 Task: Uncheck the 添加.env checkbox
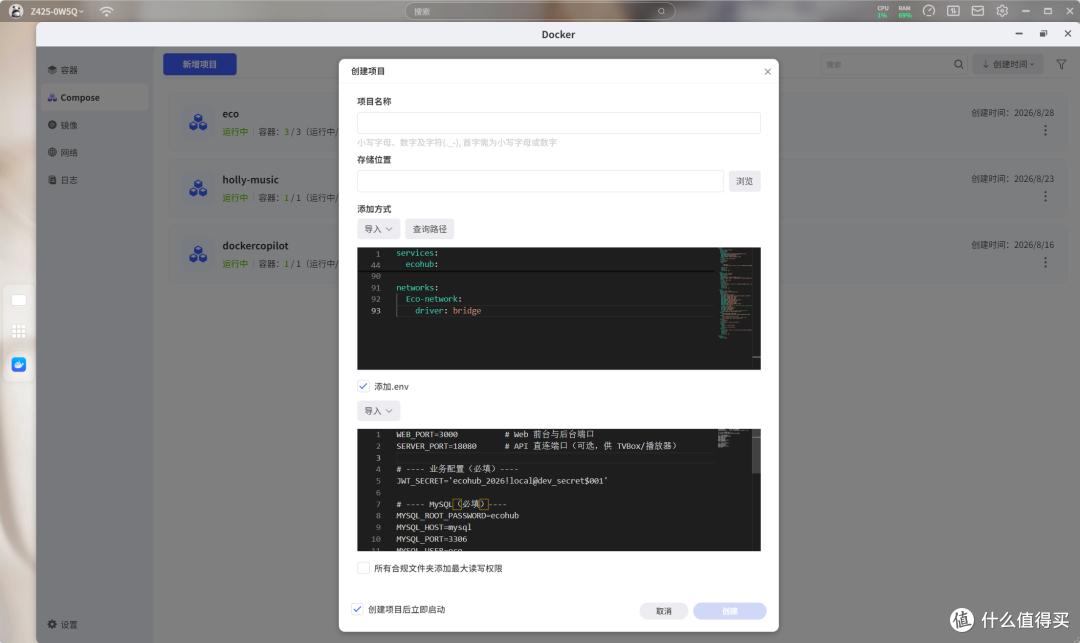[363, 386]
